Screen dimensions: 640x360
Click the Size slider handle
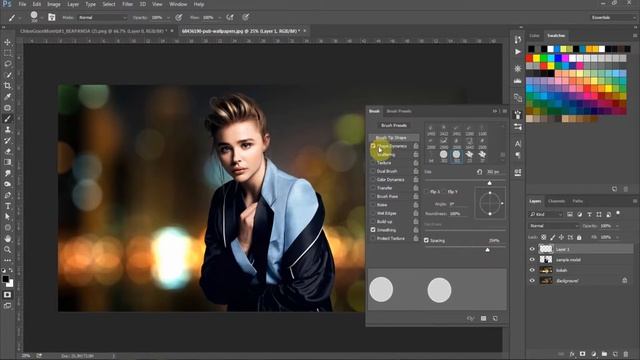(489, 183)
